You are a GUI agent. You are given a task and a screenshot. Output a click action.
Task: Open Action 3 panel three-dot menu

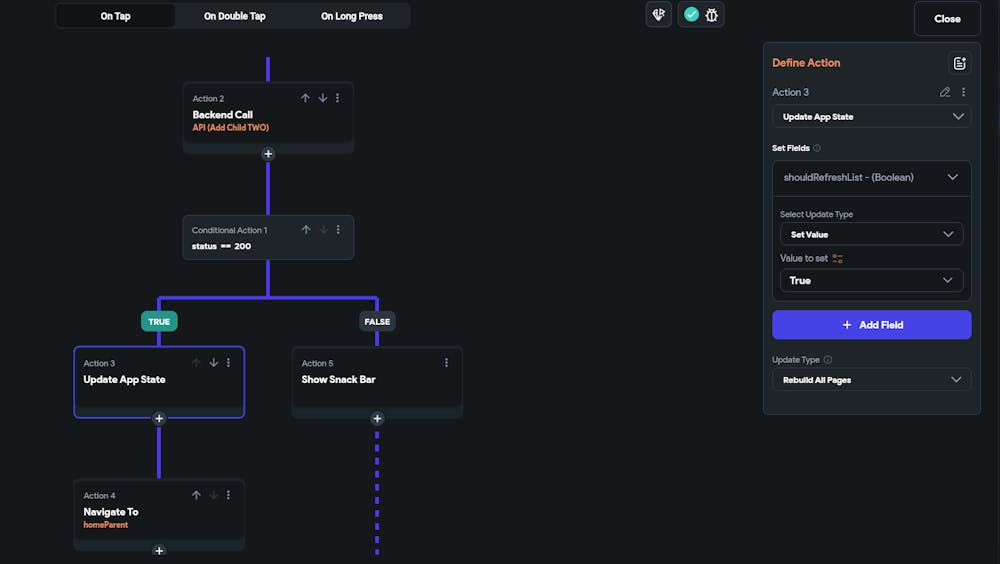click(x=963, y=92)
